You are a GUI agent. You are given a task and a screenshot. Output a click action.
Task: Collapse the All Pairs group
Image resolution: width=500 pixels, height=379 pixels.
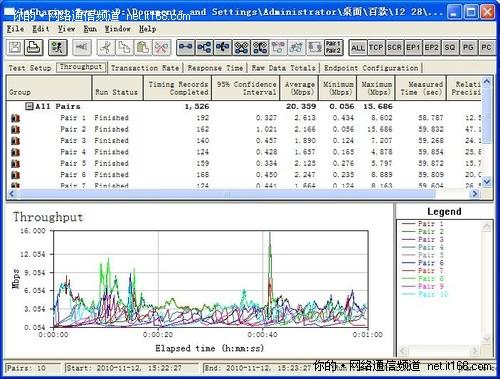[29, 106]
